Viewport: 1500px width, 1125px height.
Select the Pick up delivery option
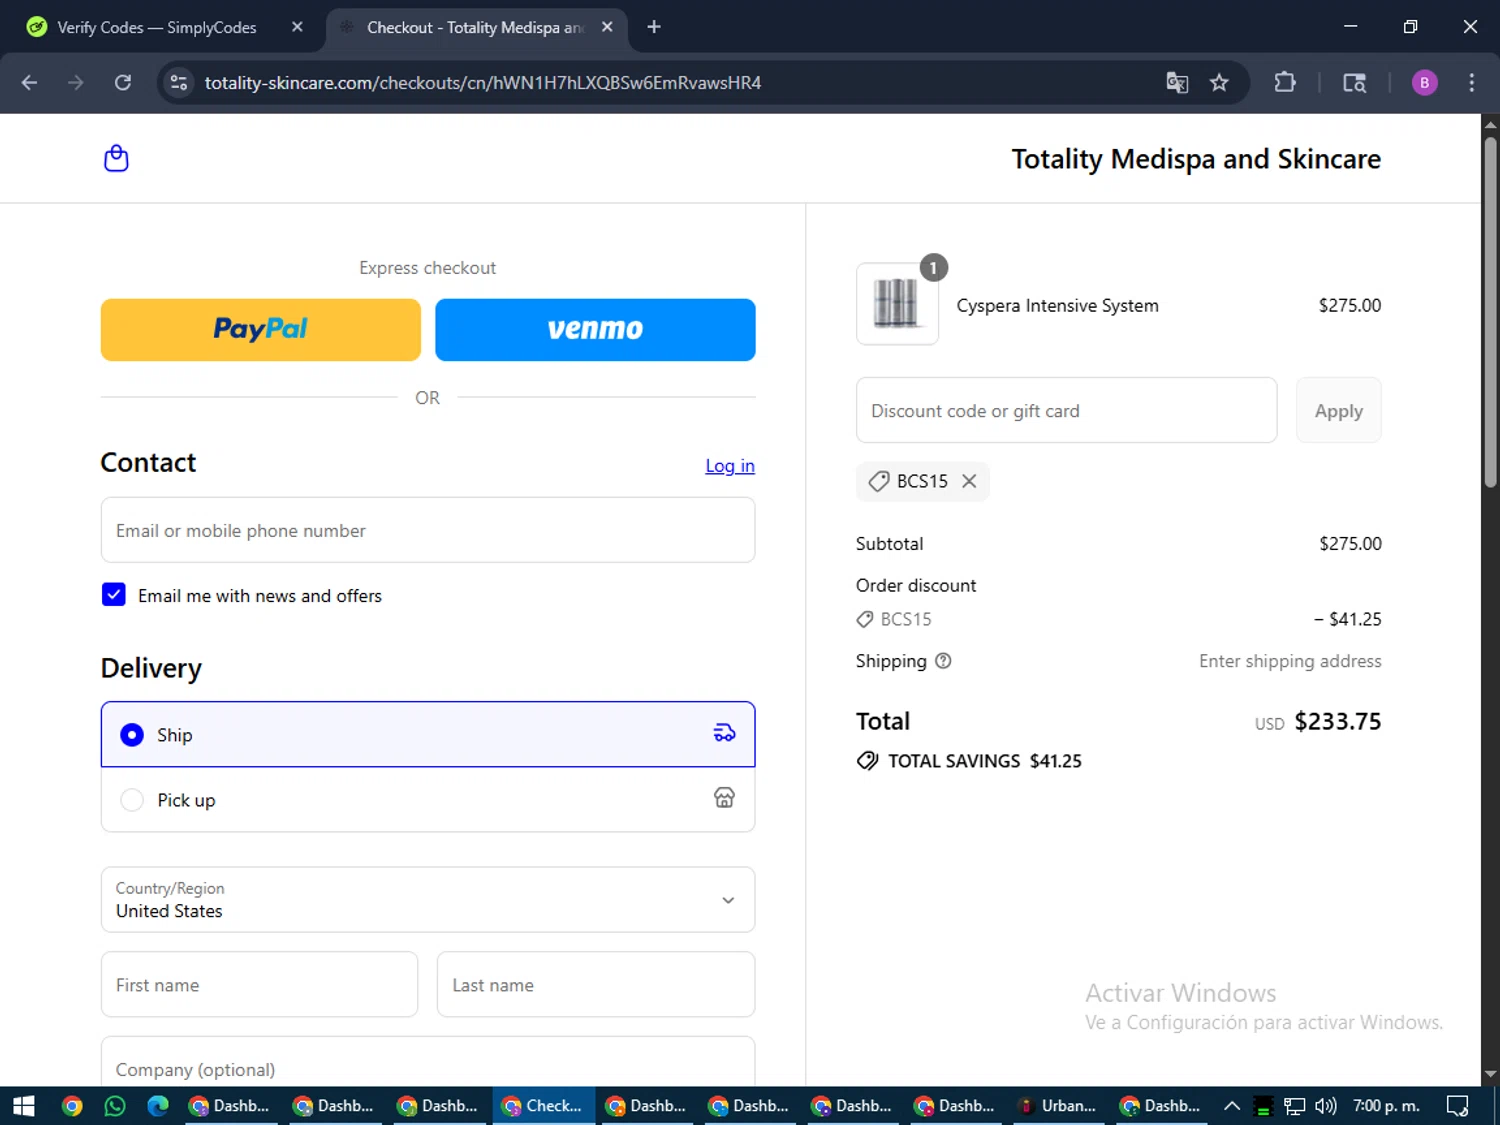428,799
